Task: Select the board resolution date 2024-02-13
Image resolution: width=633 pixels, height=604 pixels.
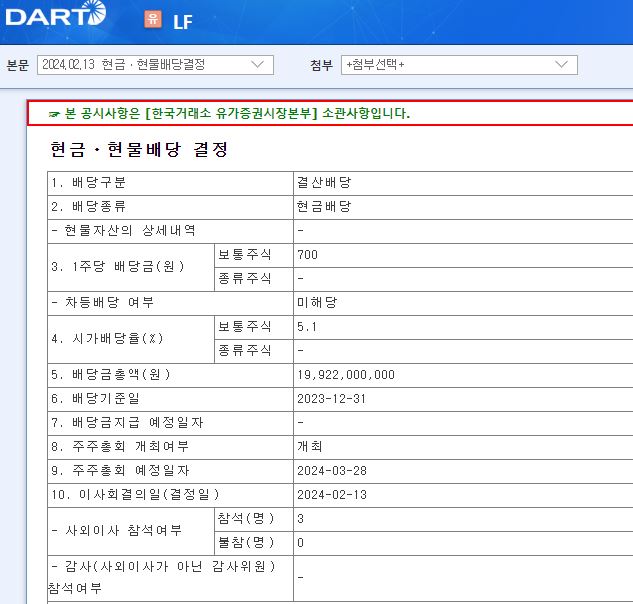Action: tap(332, 495)
